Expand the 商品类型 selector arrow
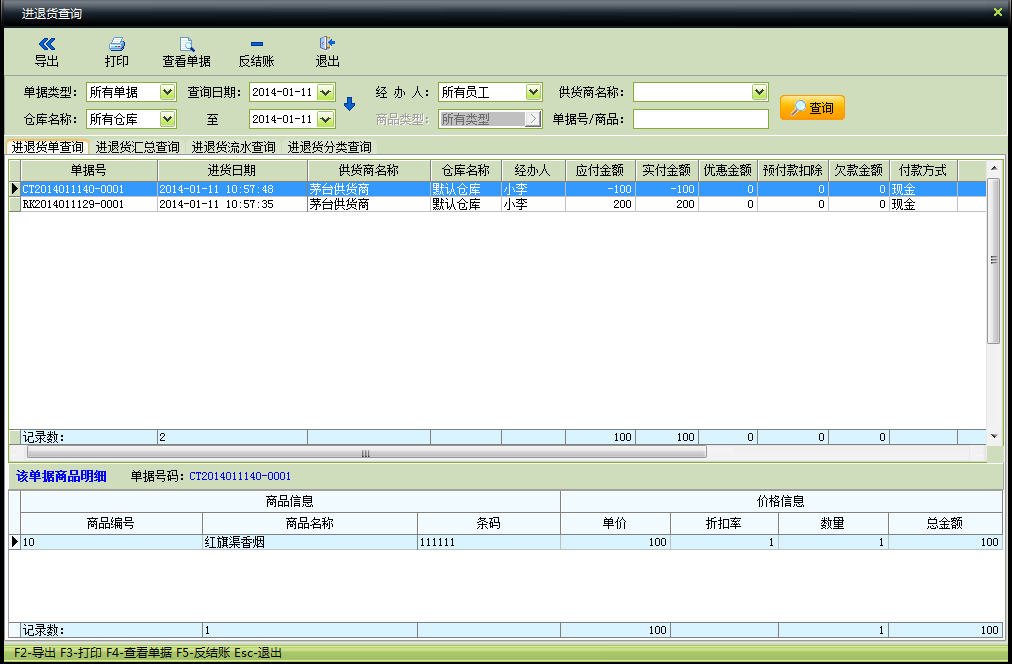Screen dimensions: 1012x664 coord(533,119)
